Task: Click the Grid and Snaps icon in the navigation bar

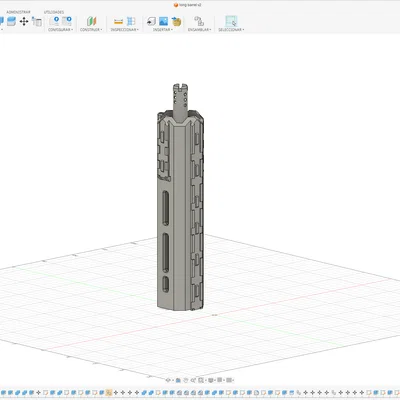Action: 219,380
